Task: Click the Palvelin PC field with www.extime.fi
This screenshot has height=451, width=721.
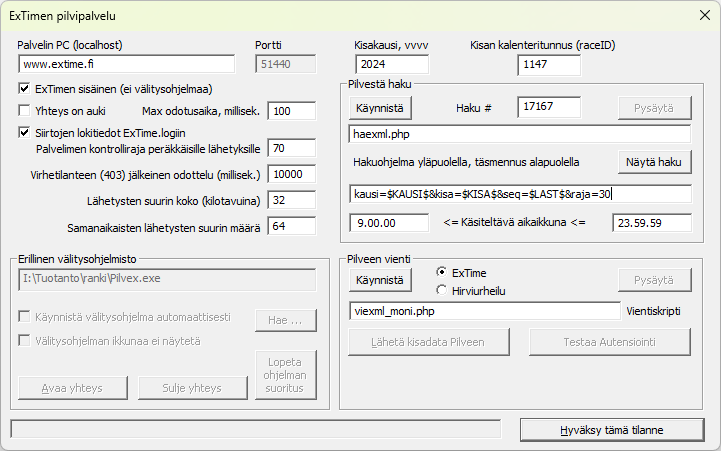Action: [x=126, y=64]
